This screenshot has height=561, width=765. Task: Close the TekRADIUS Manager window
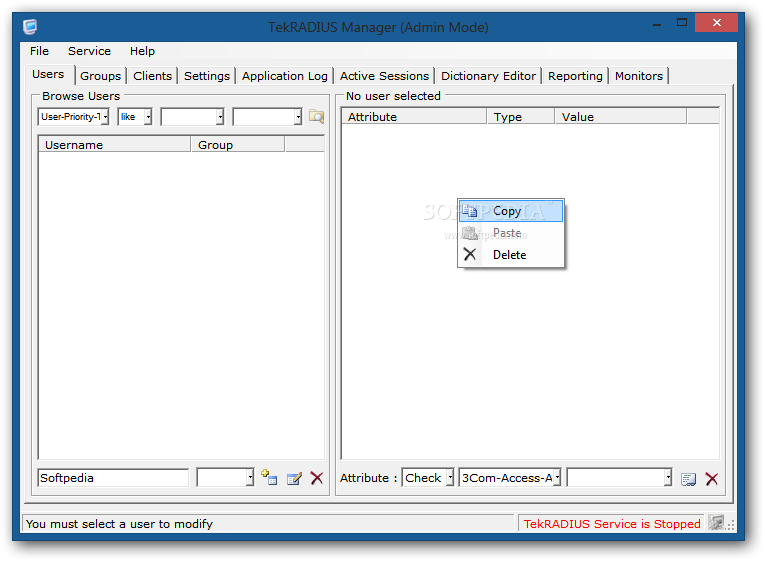716,22
